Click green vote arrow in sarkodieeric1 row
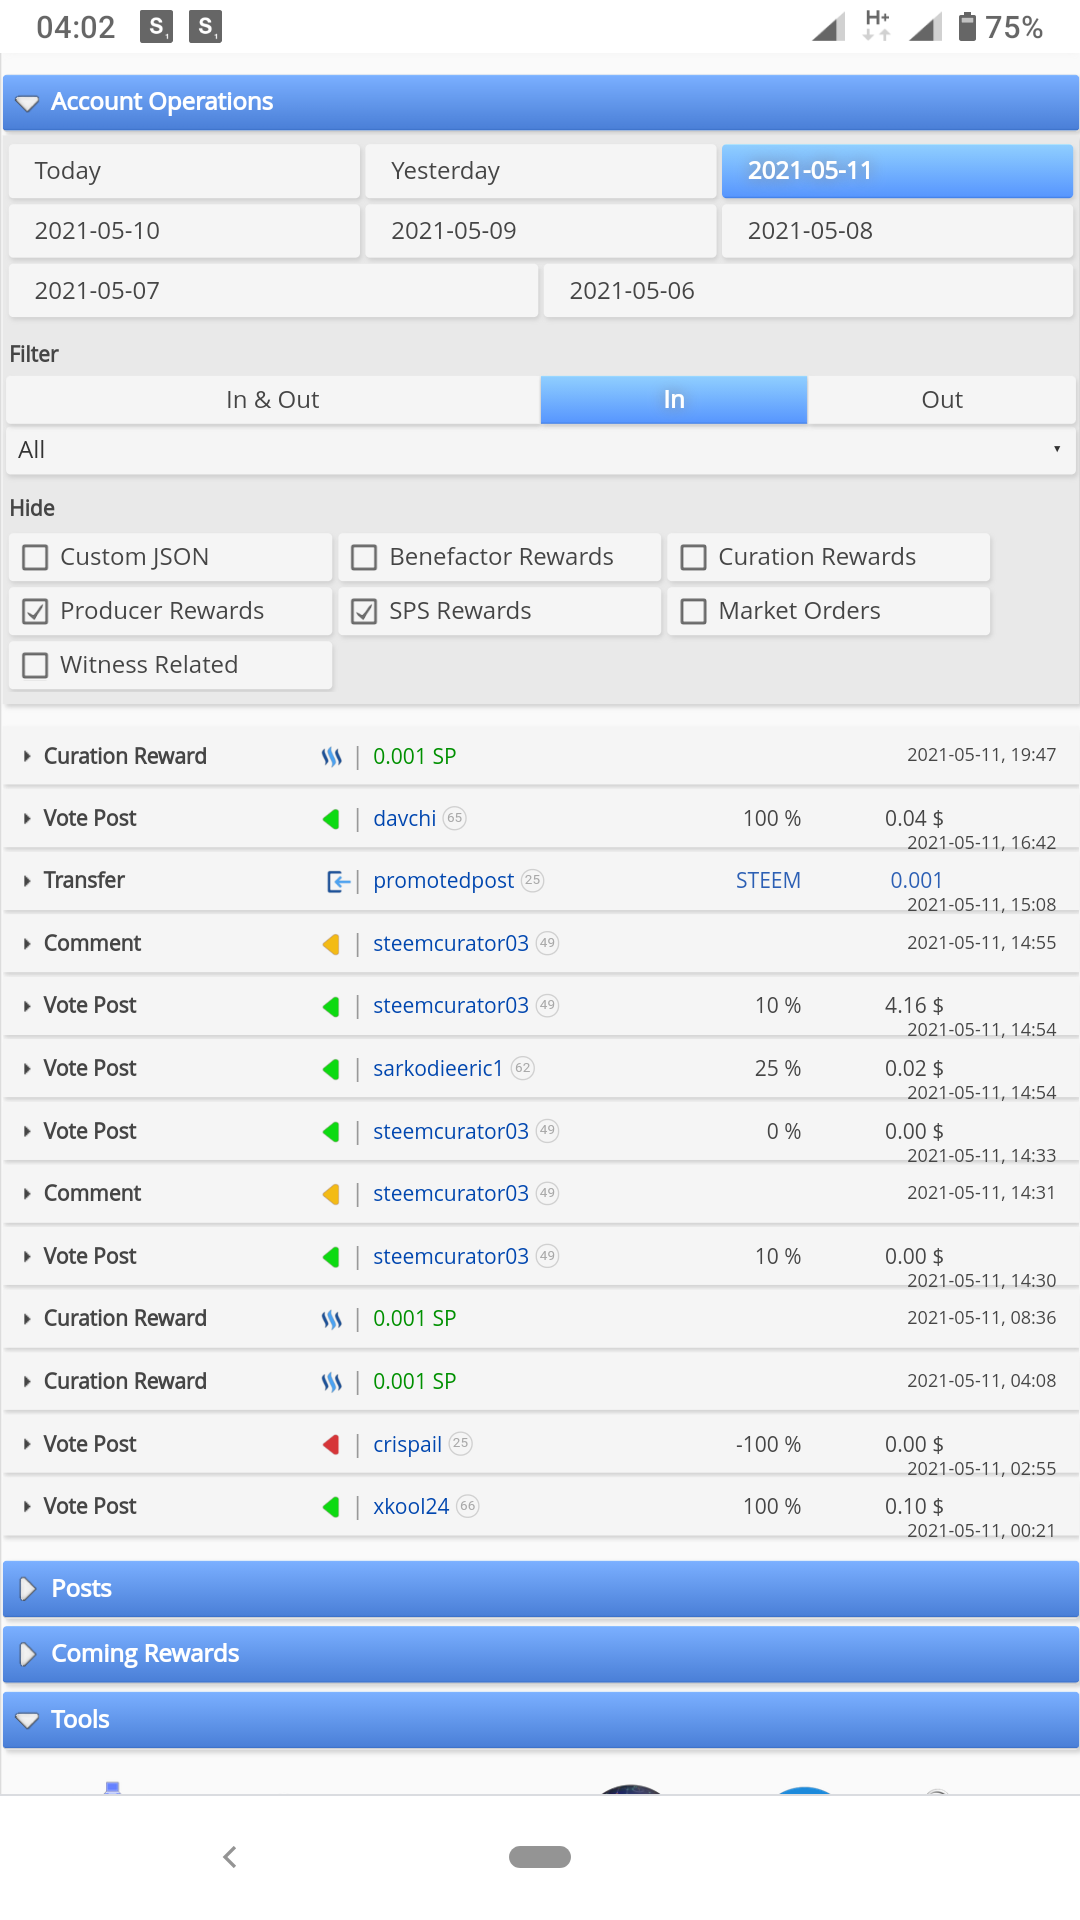This screenshot has height=1920, width=1080. 331,1069
